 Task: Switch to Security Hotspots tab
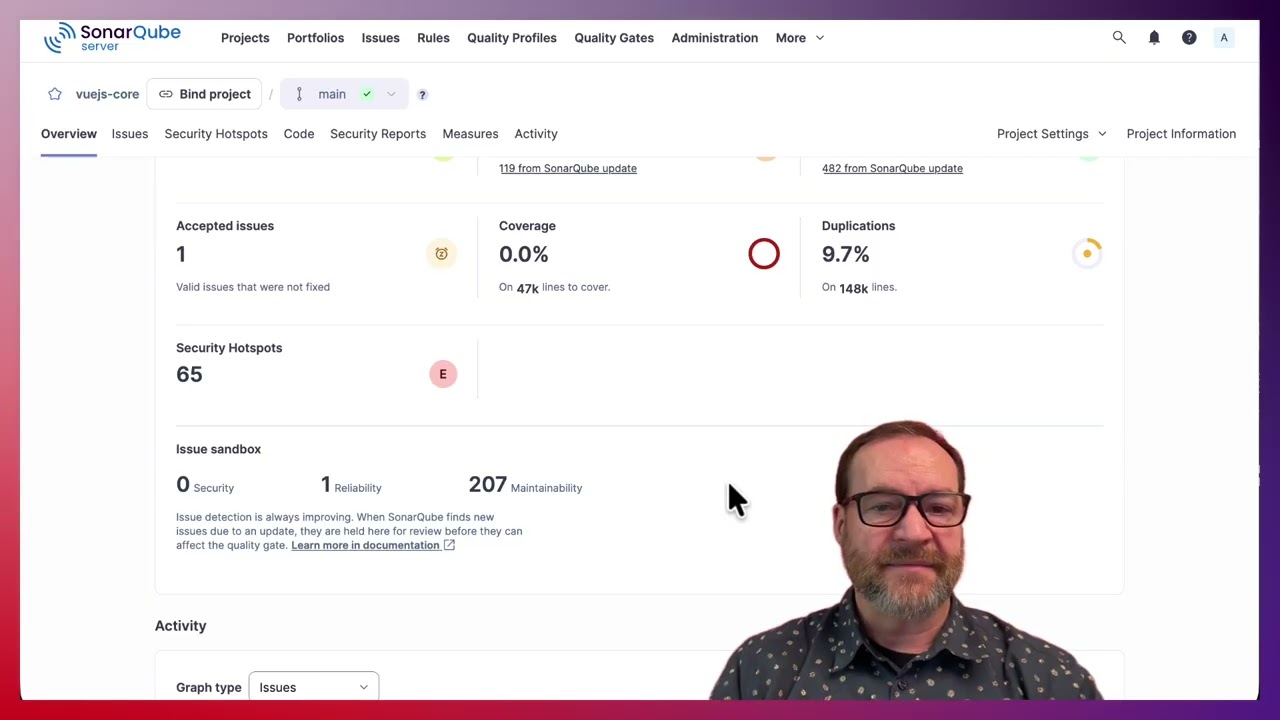point(216,134)
